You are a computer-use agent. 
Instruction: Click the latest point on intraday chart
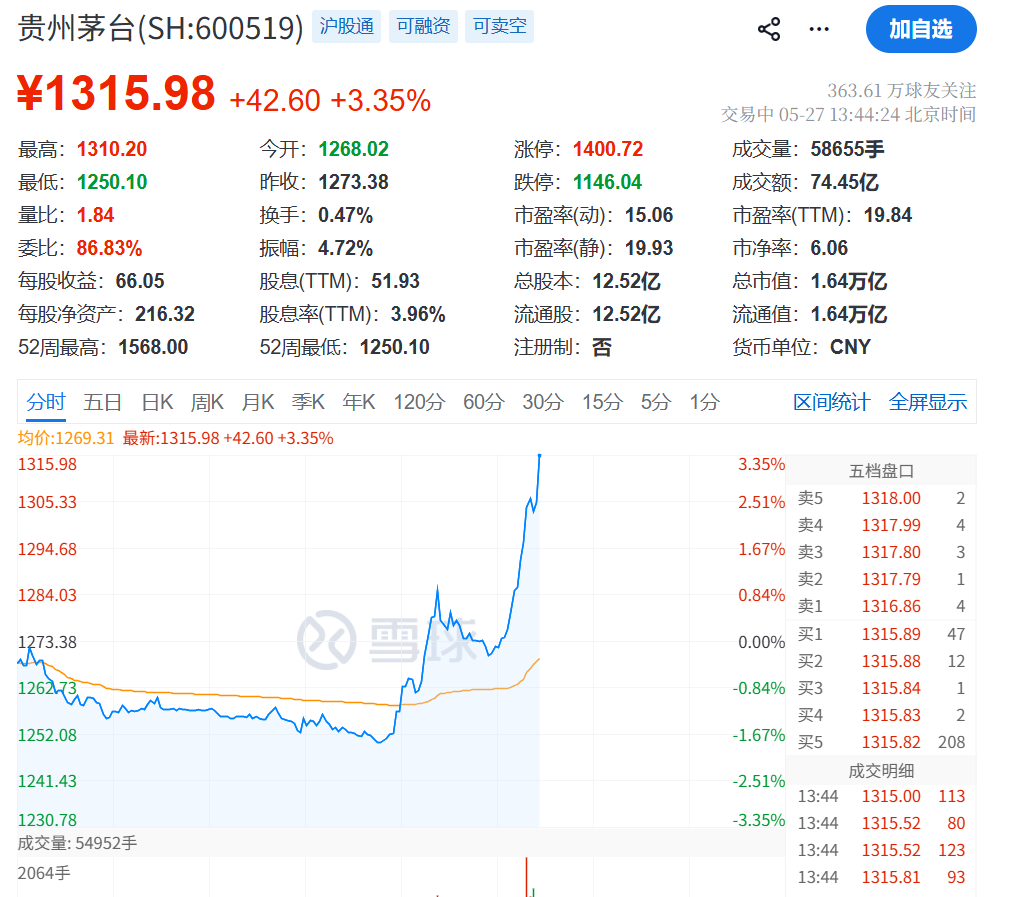click(540, 456)
